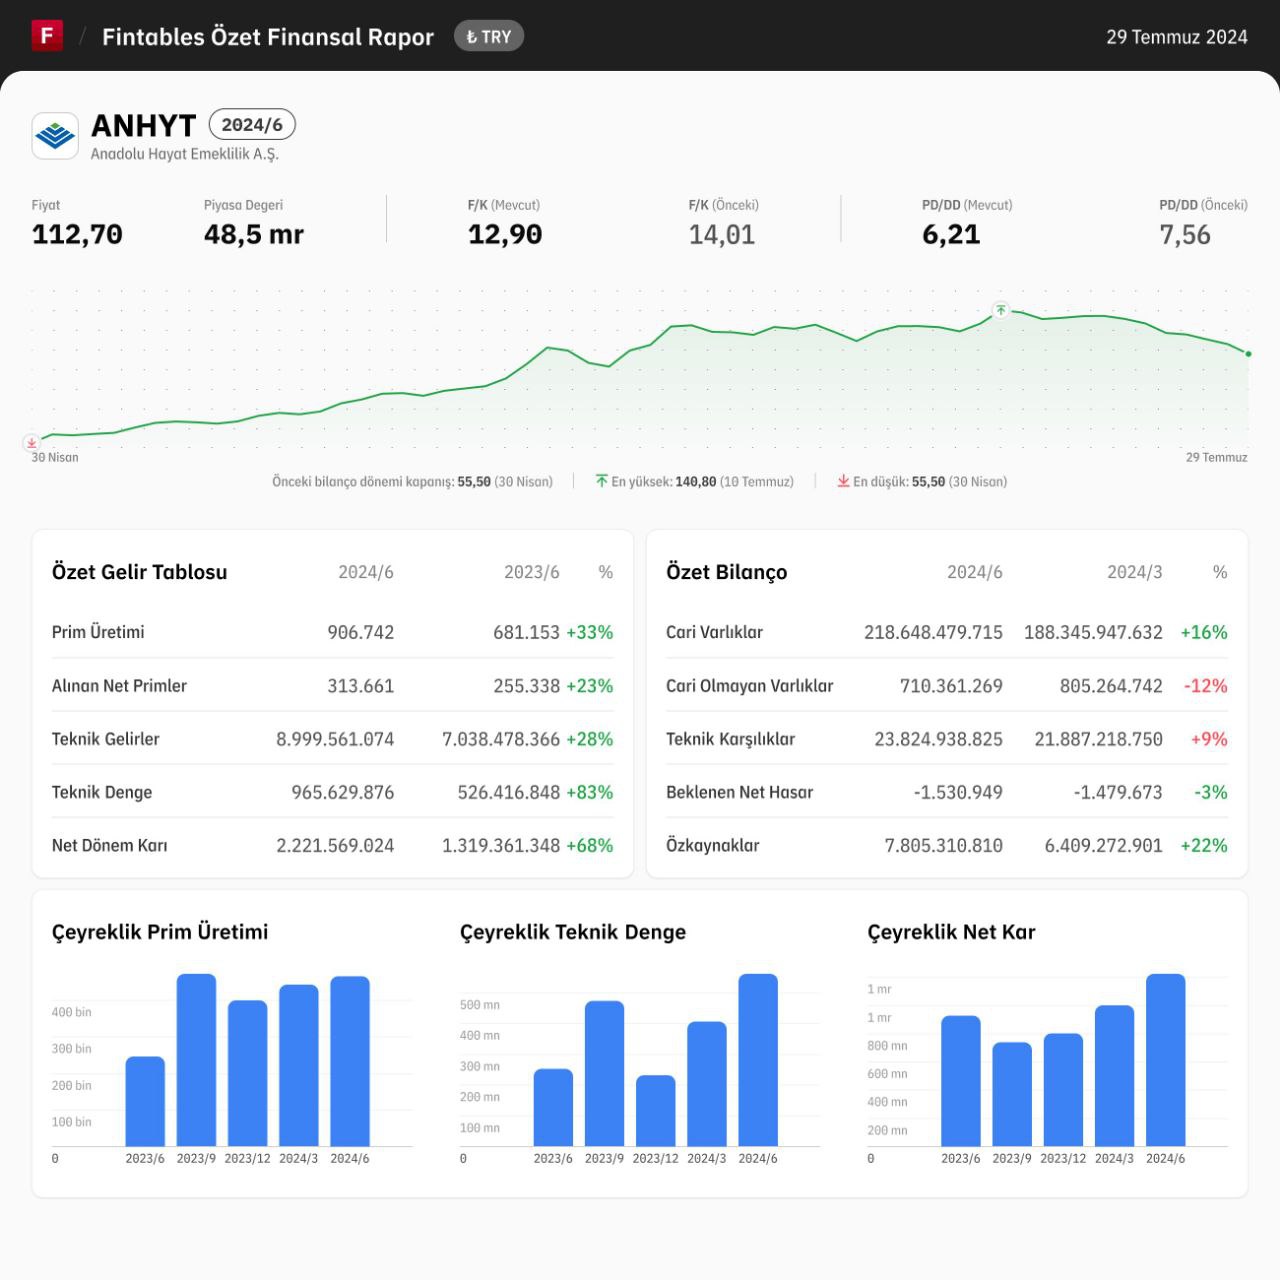Click the green arrow icon beside En yüksek
The height and width of the screenshot is (1280, 1280).
tap(602, 481)
